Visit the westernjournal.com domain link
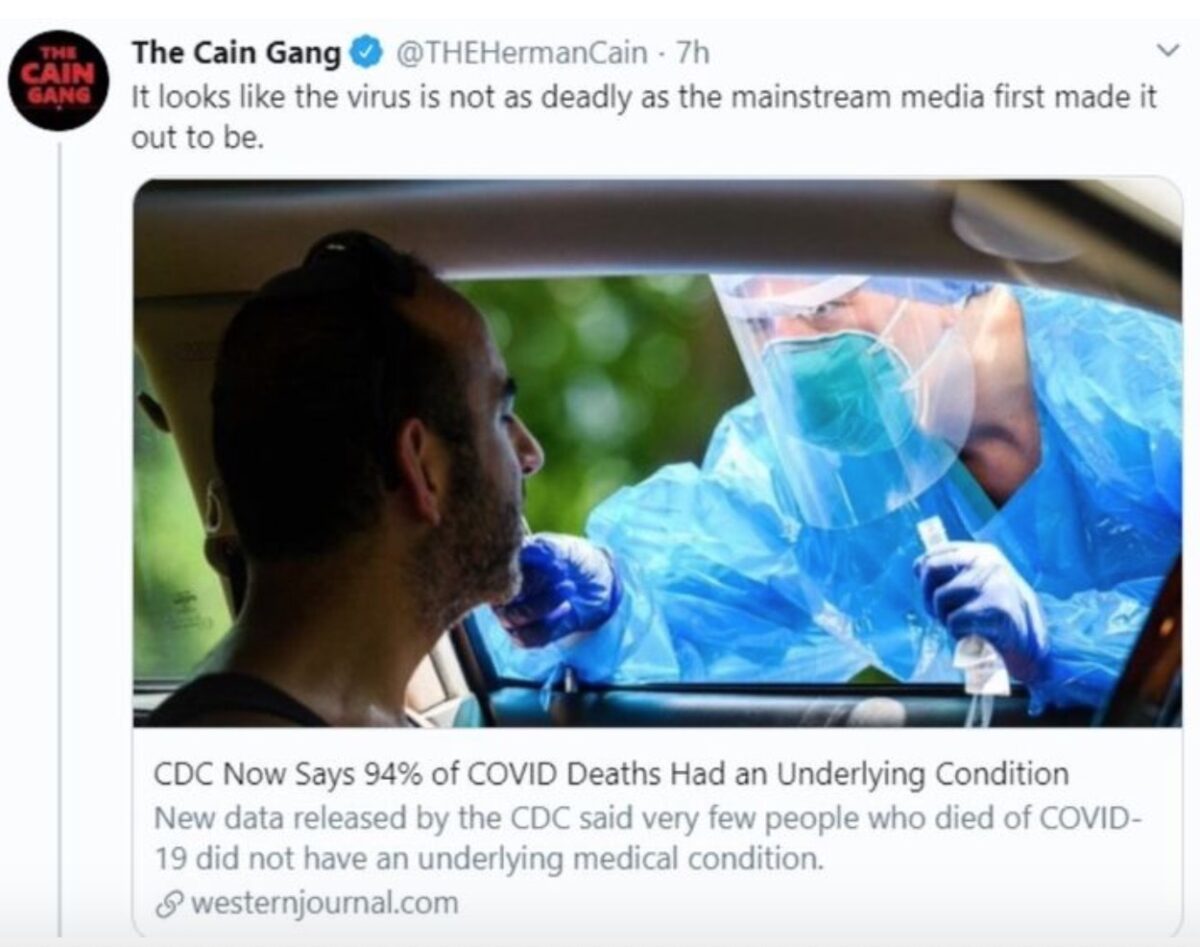This screenshot has height=947, width=1200. pos(323,903)
